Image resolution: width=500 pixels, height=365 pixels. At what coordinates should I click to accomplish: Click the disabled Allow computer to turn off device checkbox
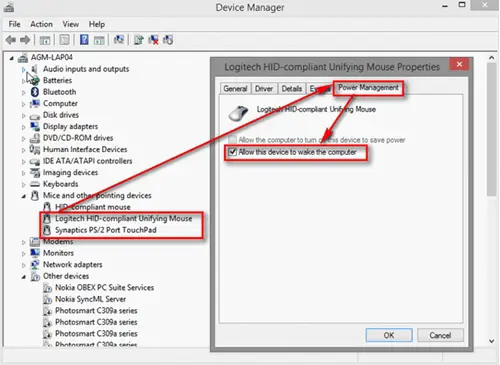(x=232, y=140)
